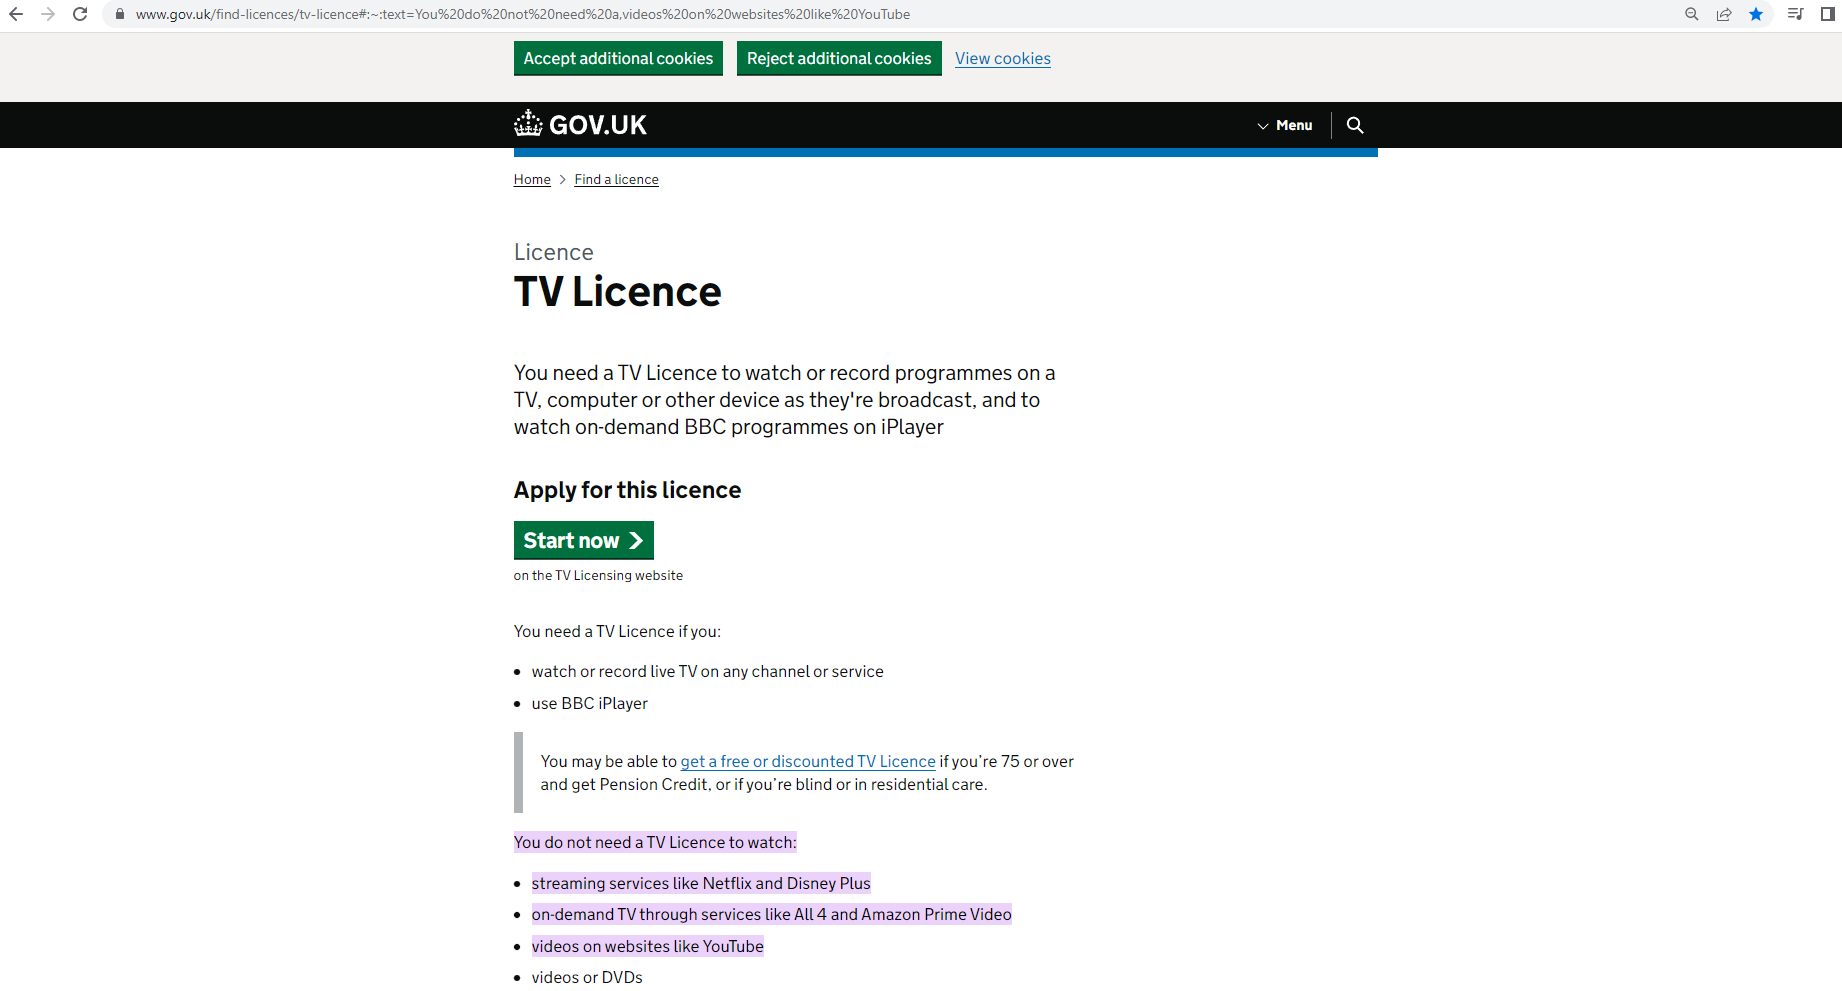Toggle the bookmark star icon
The height and width of the screenshot is (991, 1842).
click(1756, 14)
